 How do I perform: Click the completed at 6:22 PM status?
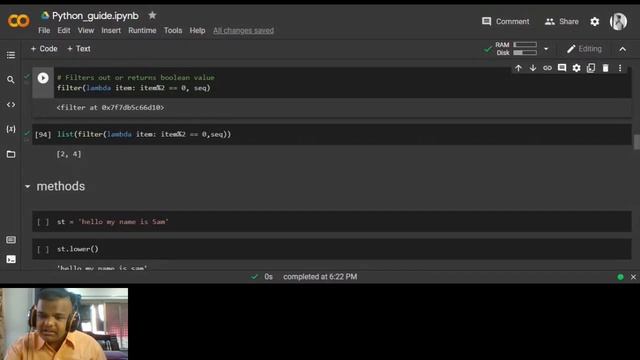pyautogui.click(x=320, y=277)
